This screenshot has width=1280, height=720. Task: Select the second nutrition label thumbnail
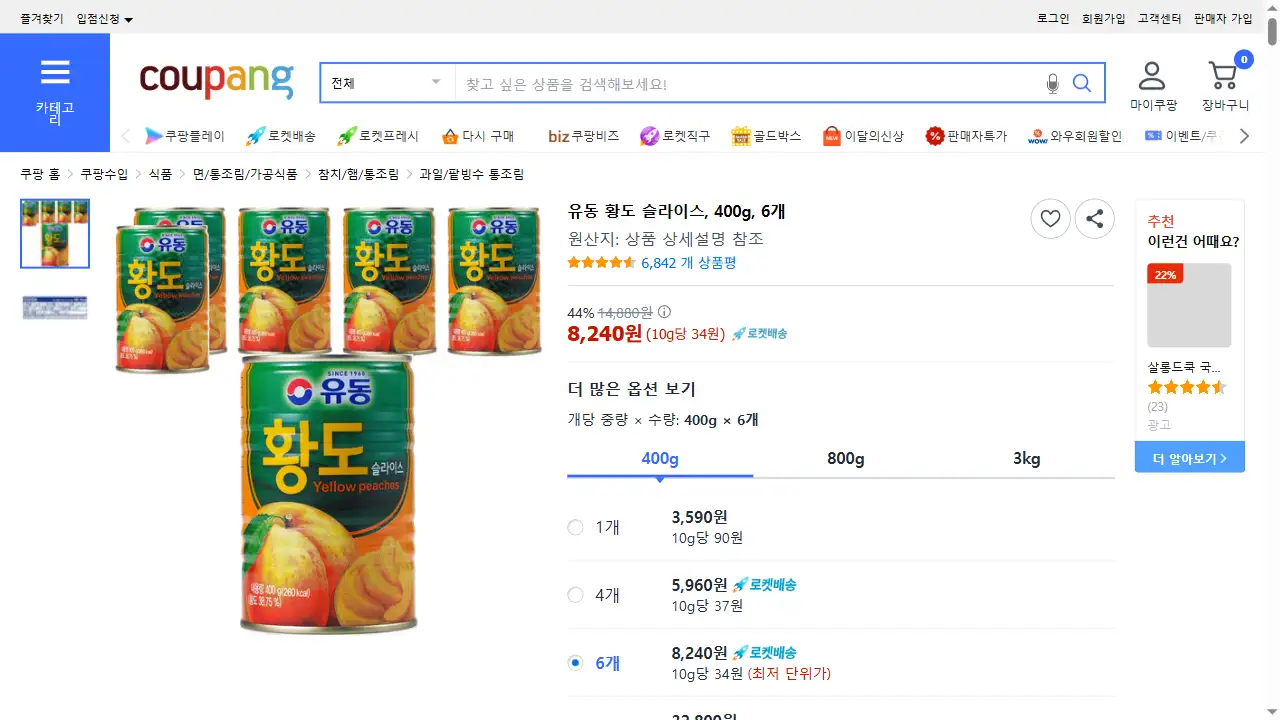click(x=55, y=308)
